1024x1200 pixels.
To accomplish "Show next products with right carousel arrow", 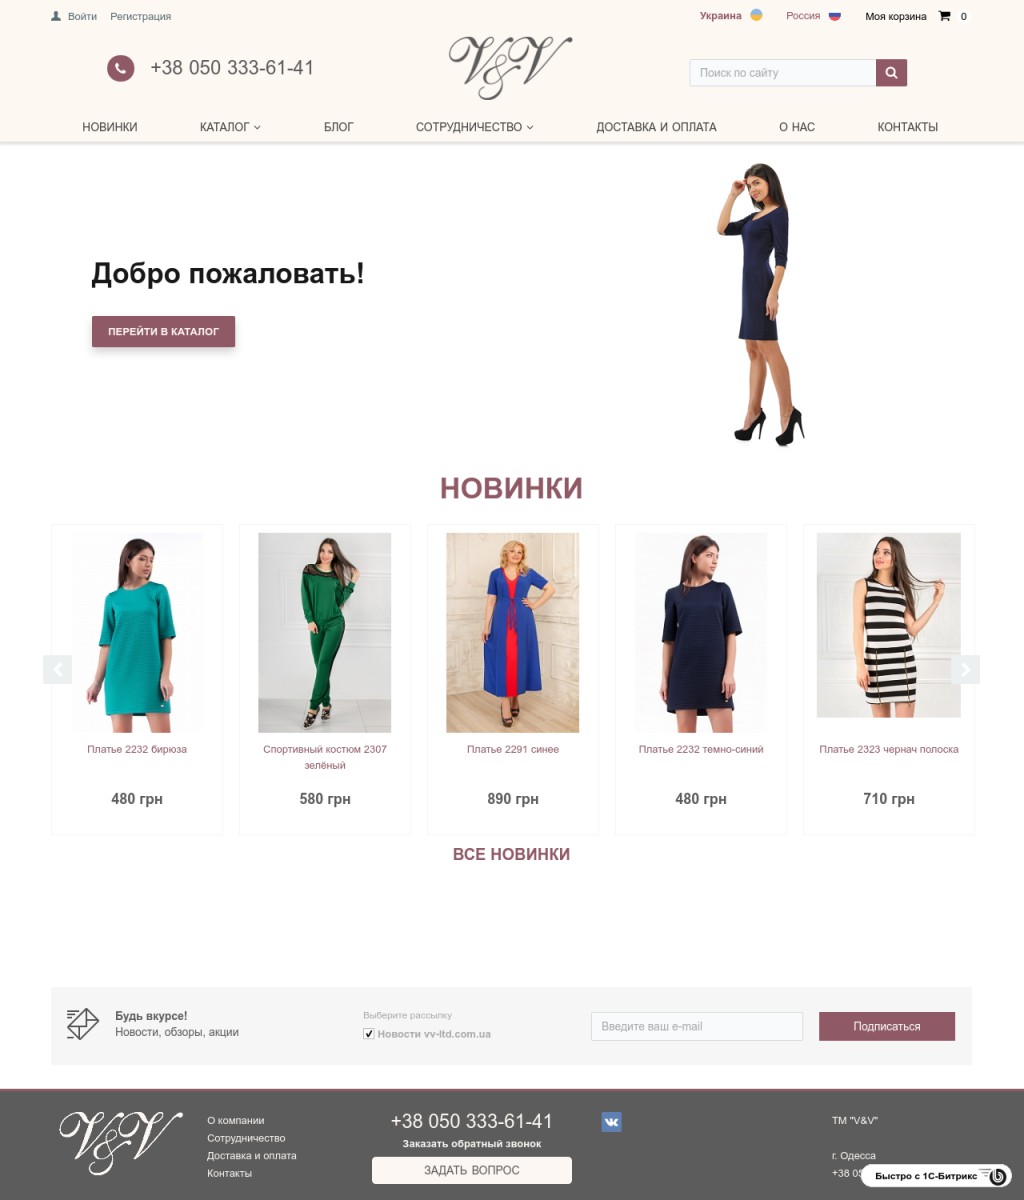I will click(965, 669).
